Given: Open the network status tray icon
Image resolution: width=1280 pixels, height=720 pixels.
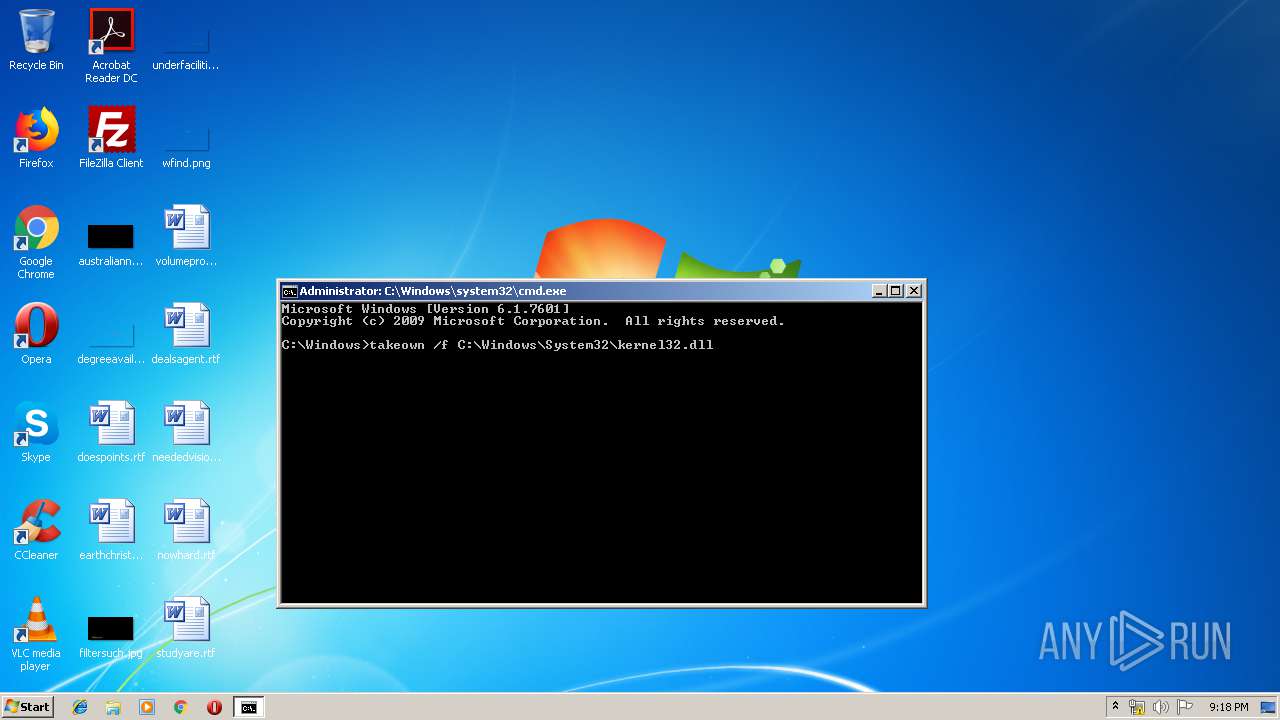Looking at the screenshot, I should 1137,707.
